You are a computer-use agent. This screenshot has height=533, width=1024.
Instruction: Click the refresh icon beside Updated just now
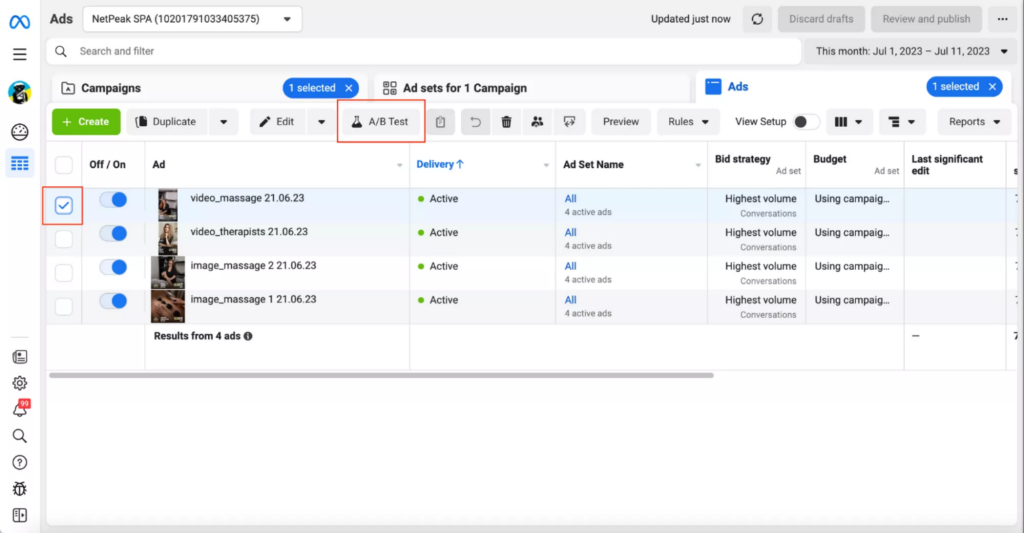[758, 19]
